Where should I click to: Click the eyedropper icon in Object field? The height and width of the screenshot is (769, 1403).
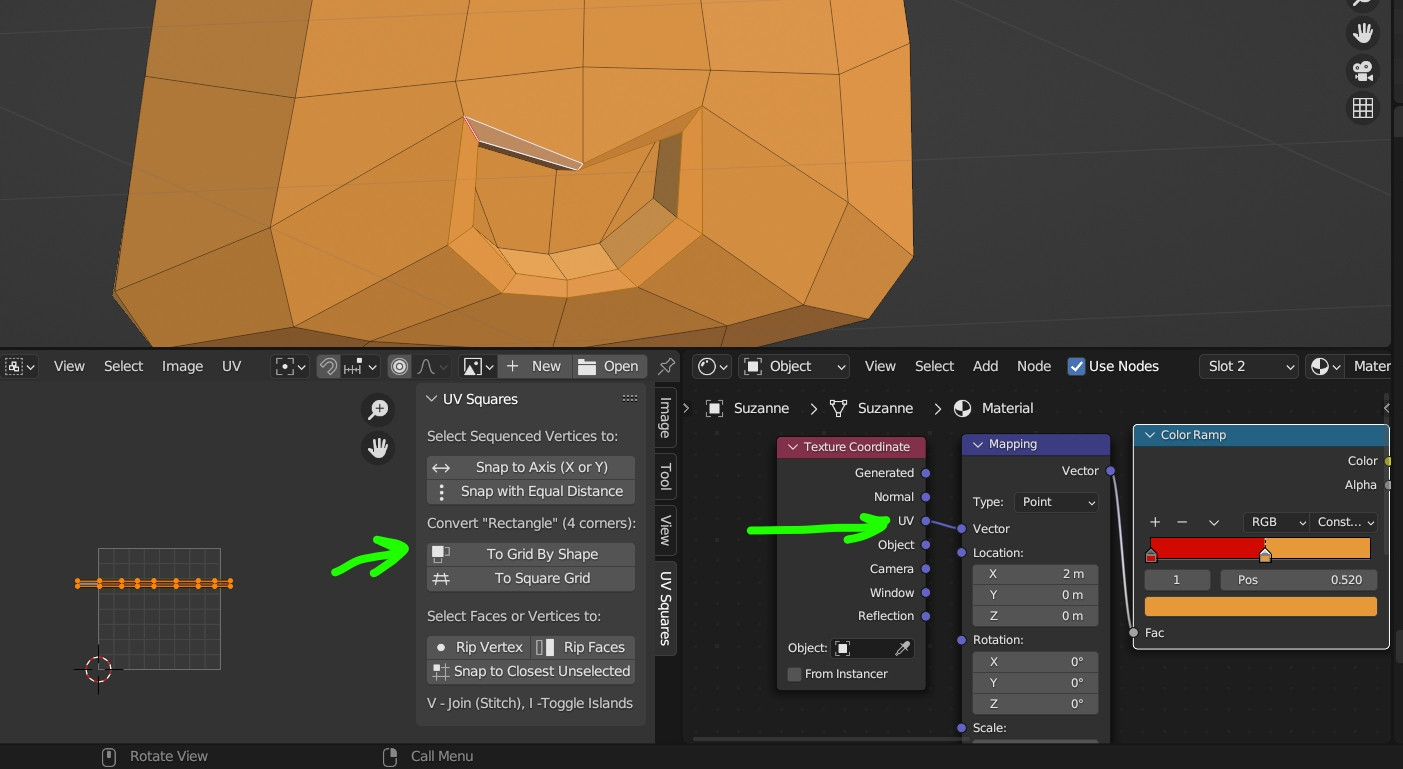(x=903, y=648)
